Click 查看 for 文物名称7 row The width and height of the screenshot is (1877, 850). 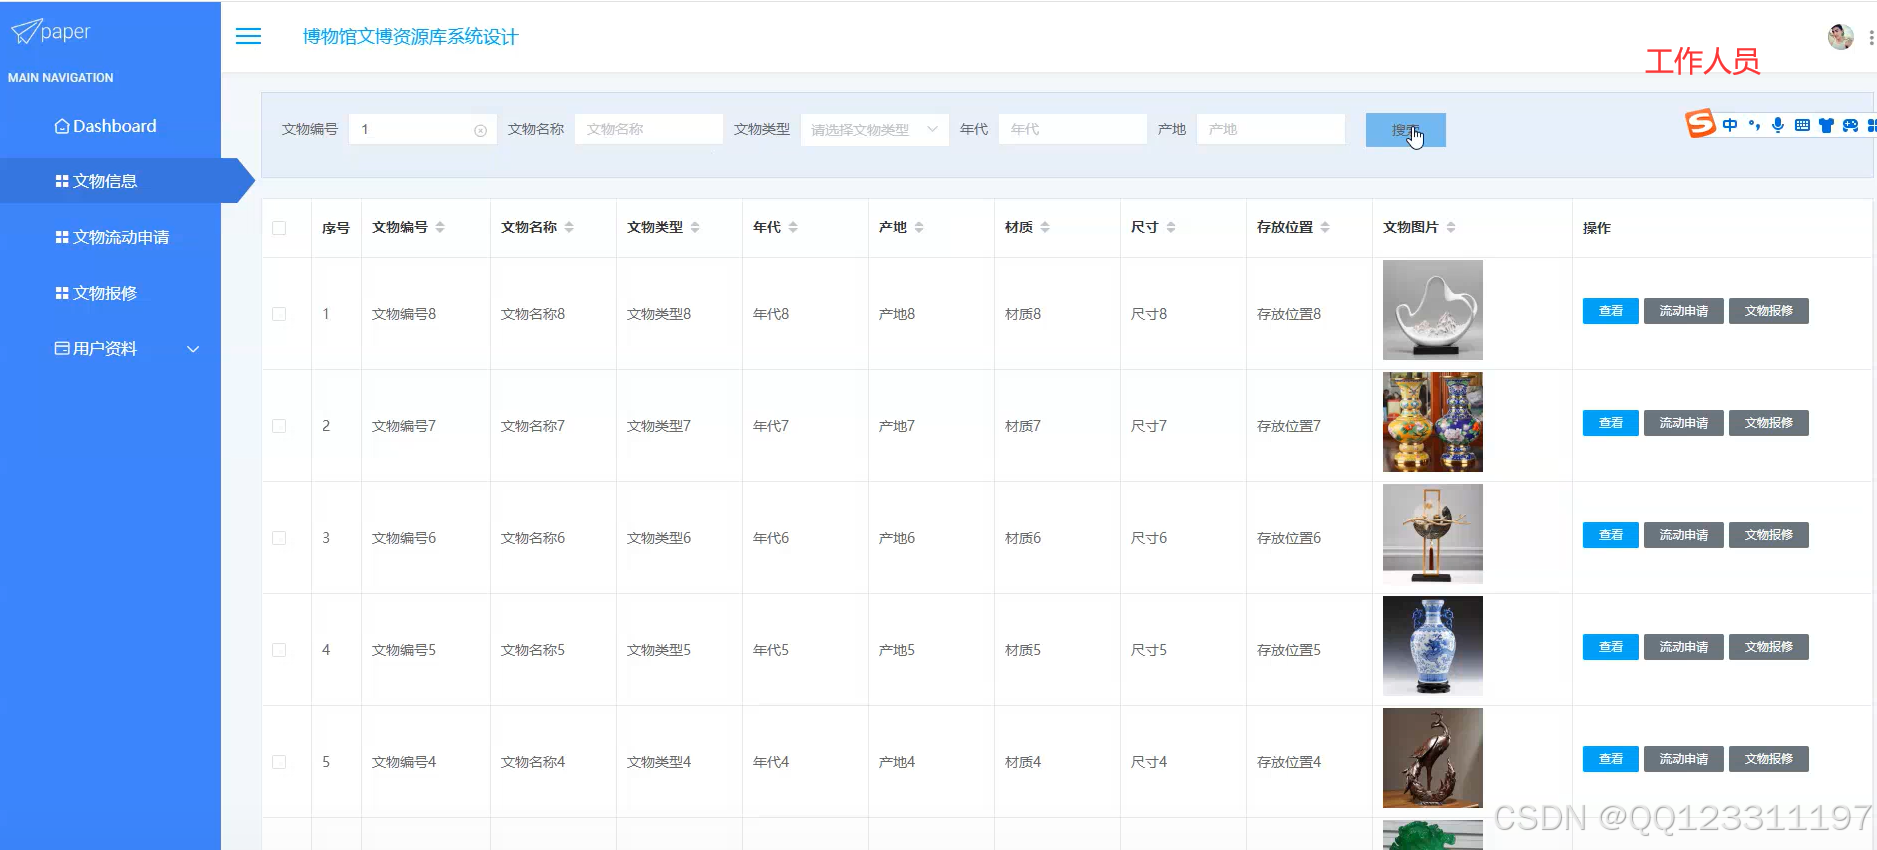click(1610, 423)
